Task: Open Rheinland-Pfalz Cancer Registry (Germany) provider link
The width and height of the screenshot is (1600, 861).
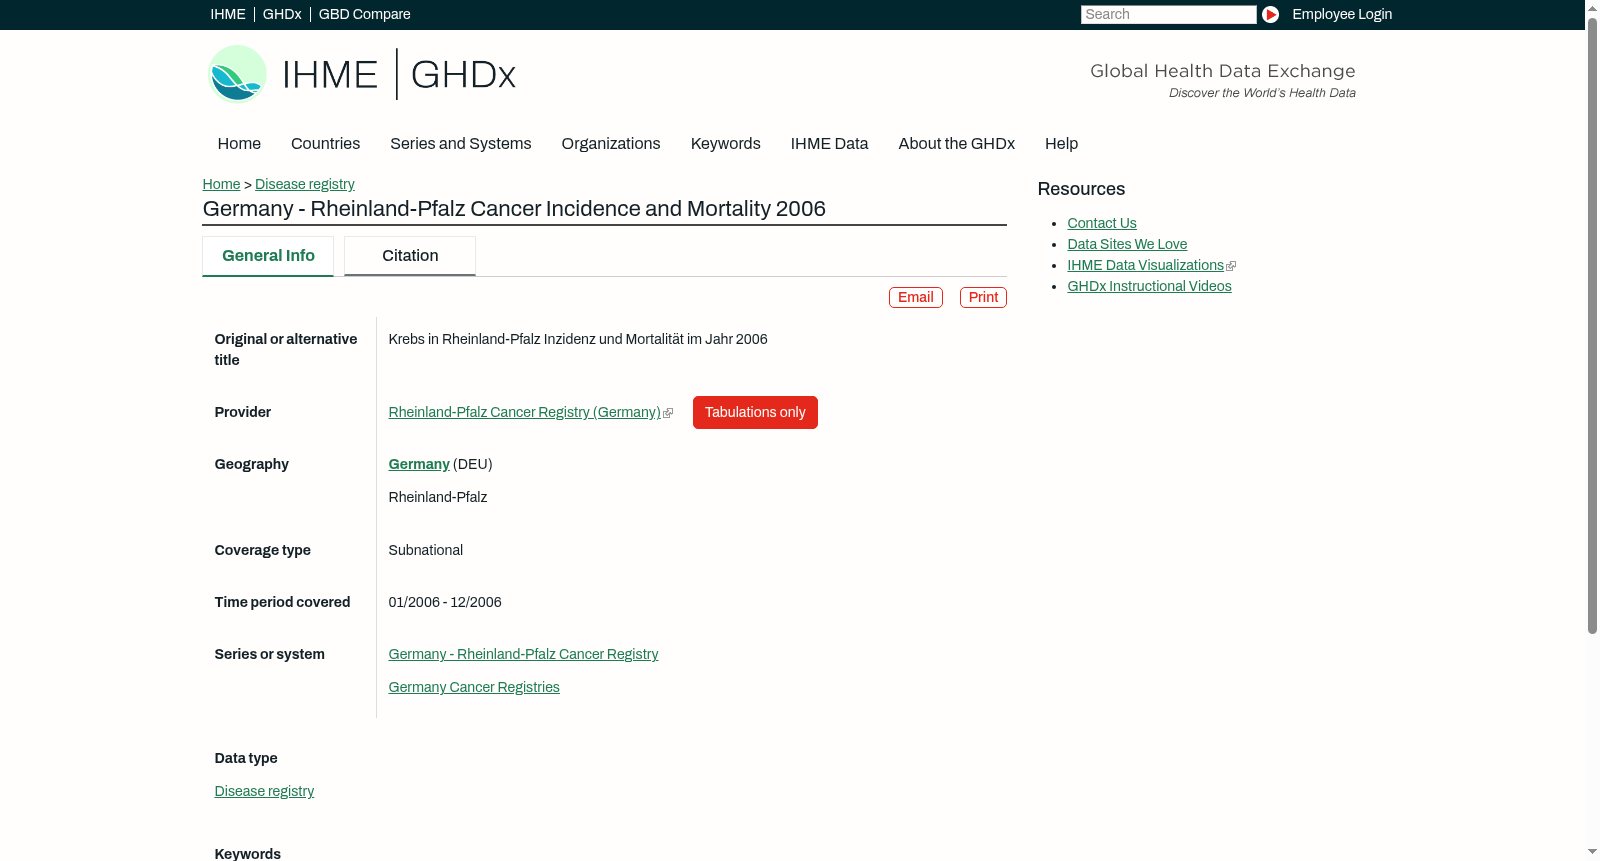Action: point(525,412)
